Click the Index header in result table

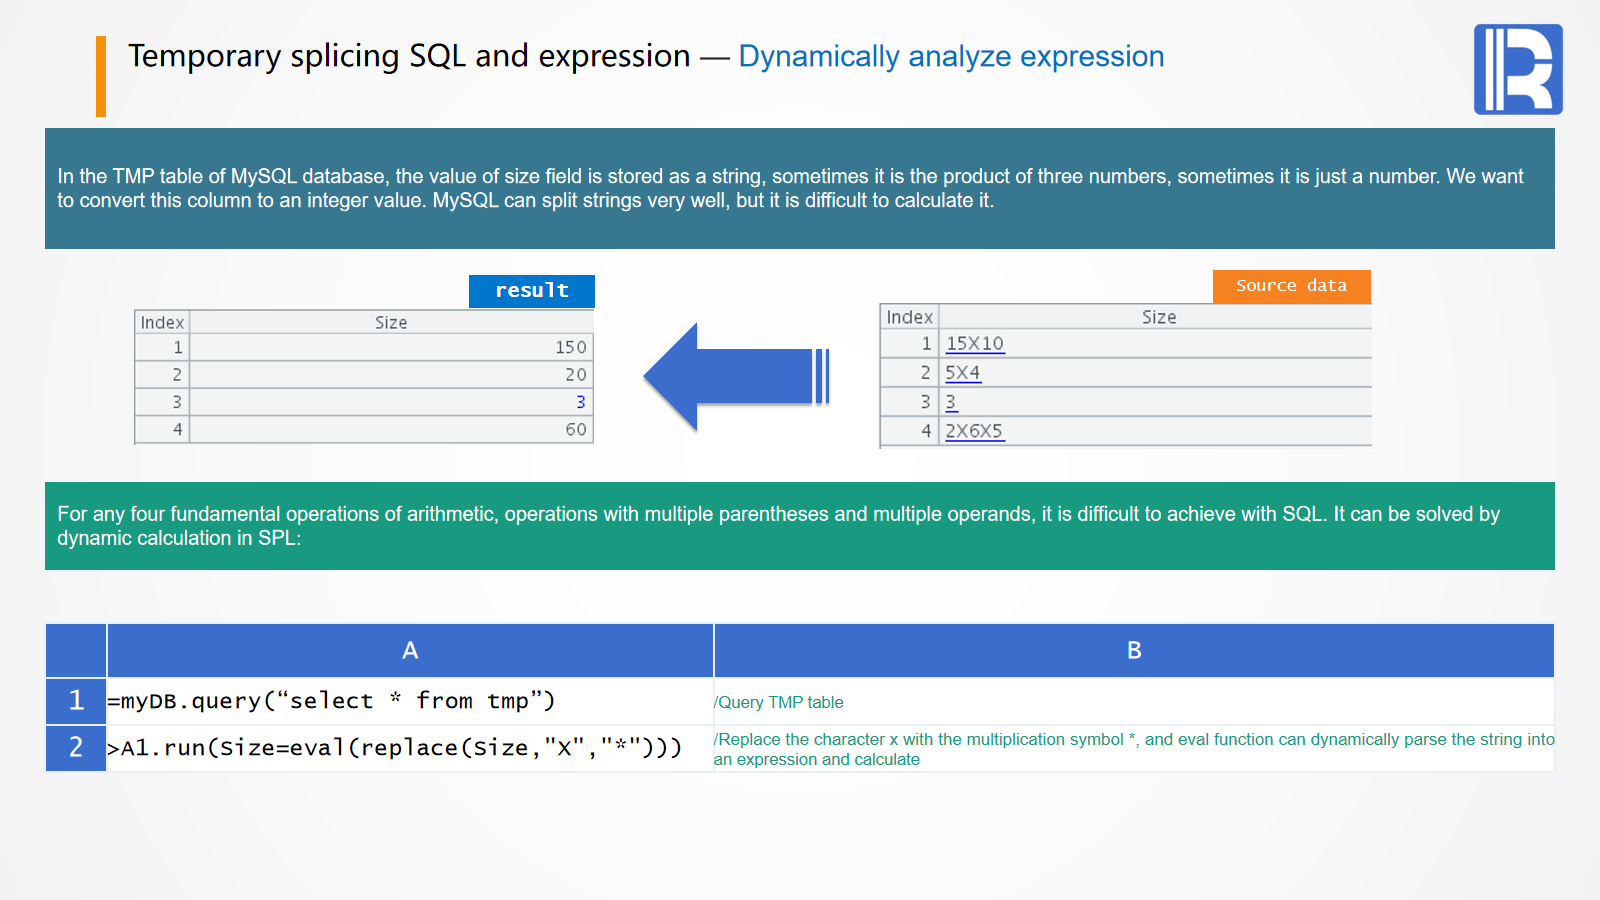click(162, 322)
